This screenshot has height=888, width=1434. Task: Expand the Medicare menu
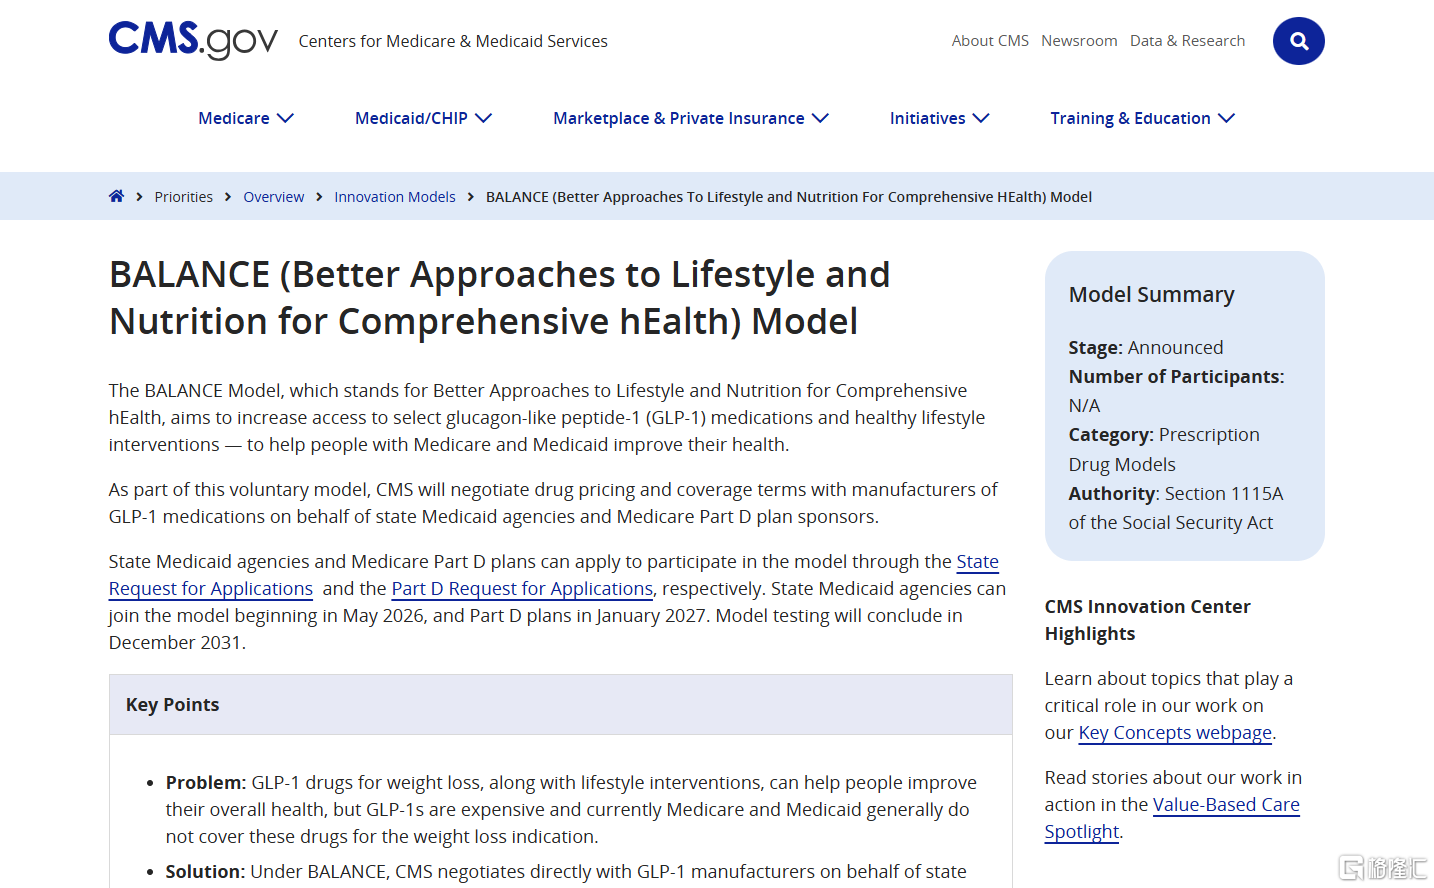[246, 118]
